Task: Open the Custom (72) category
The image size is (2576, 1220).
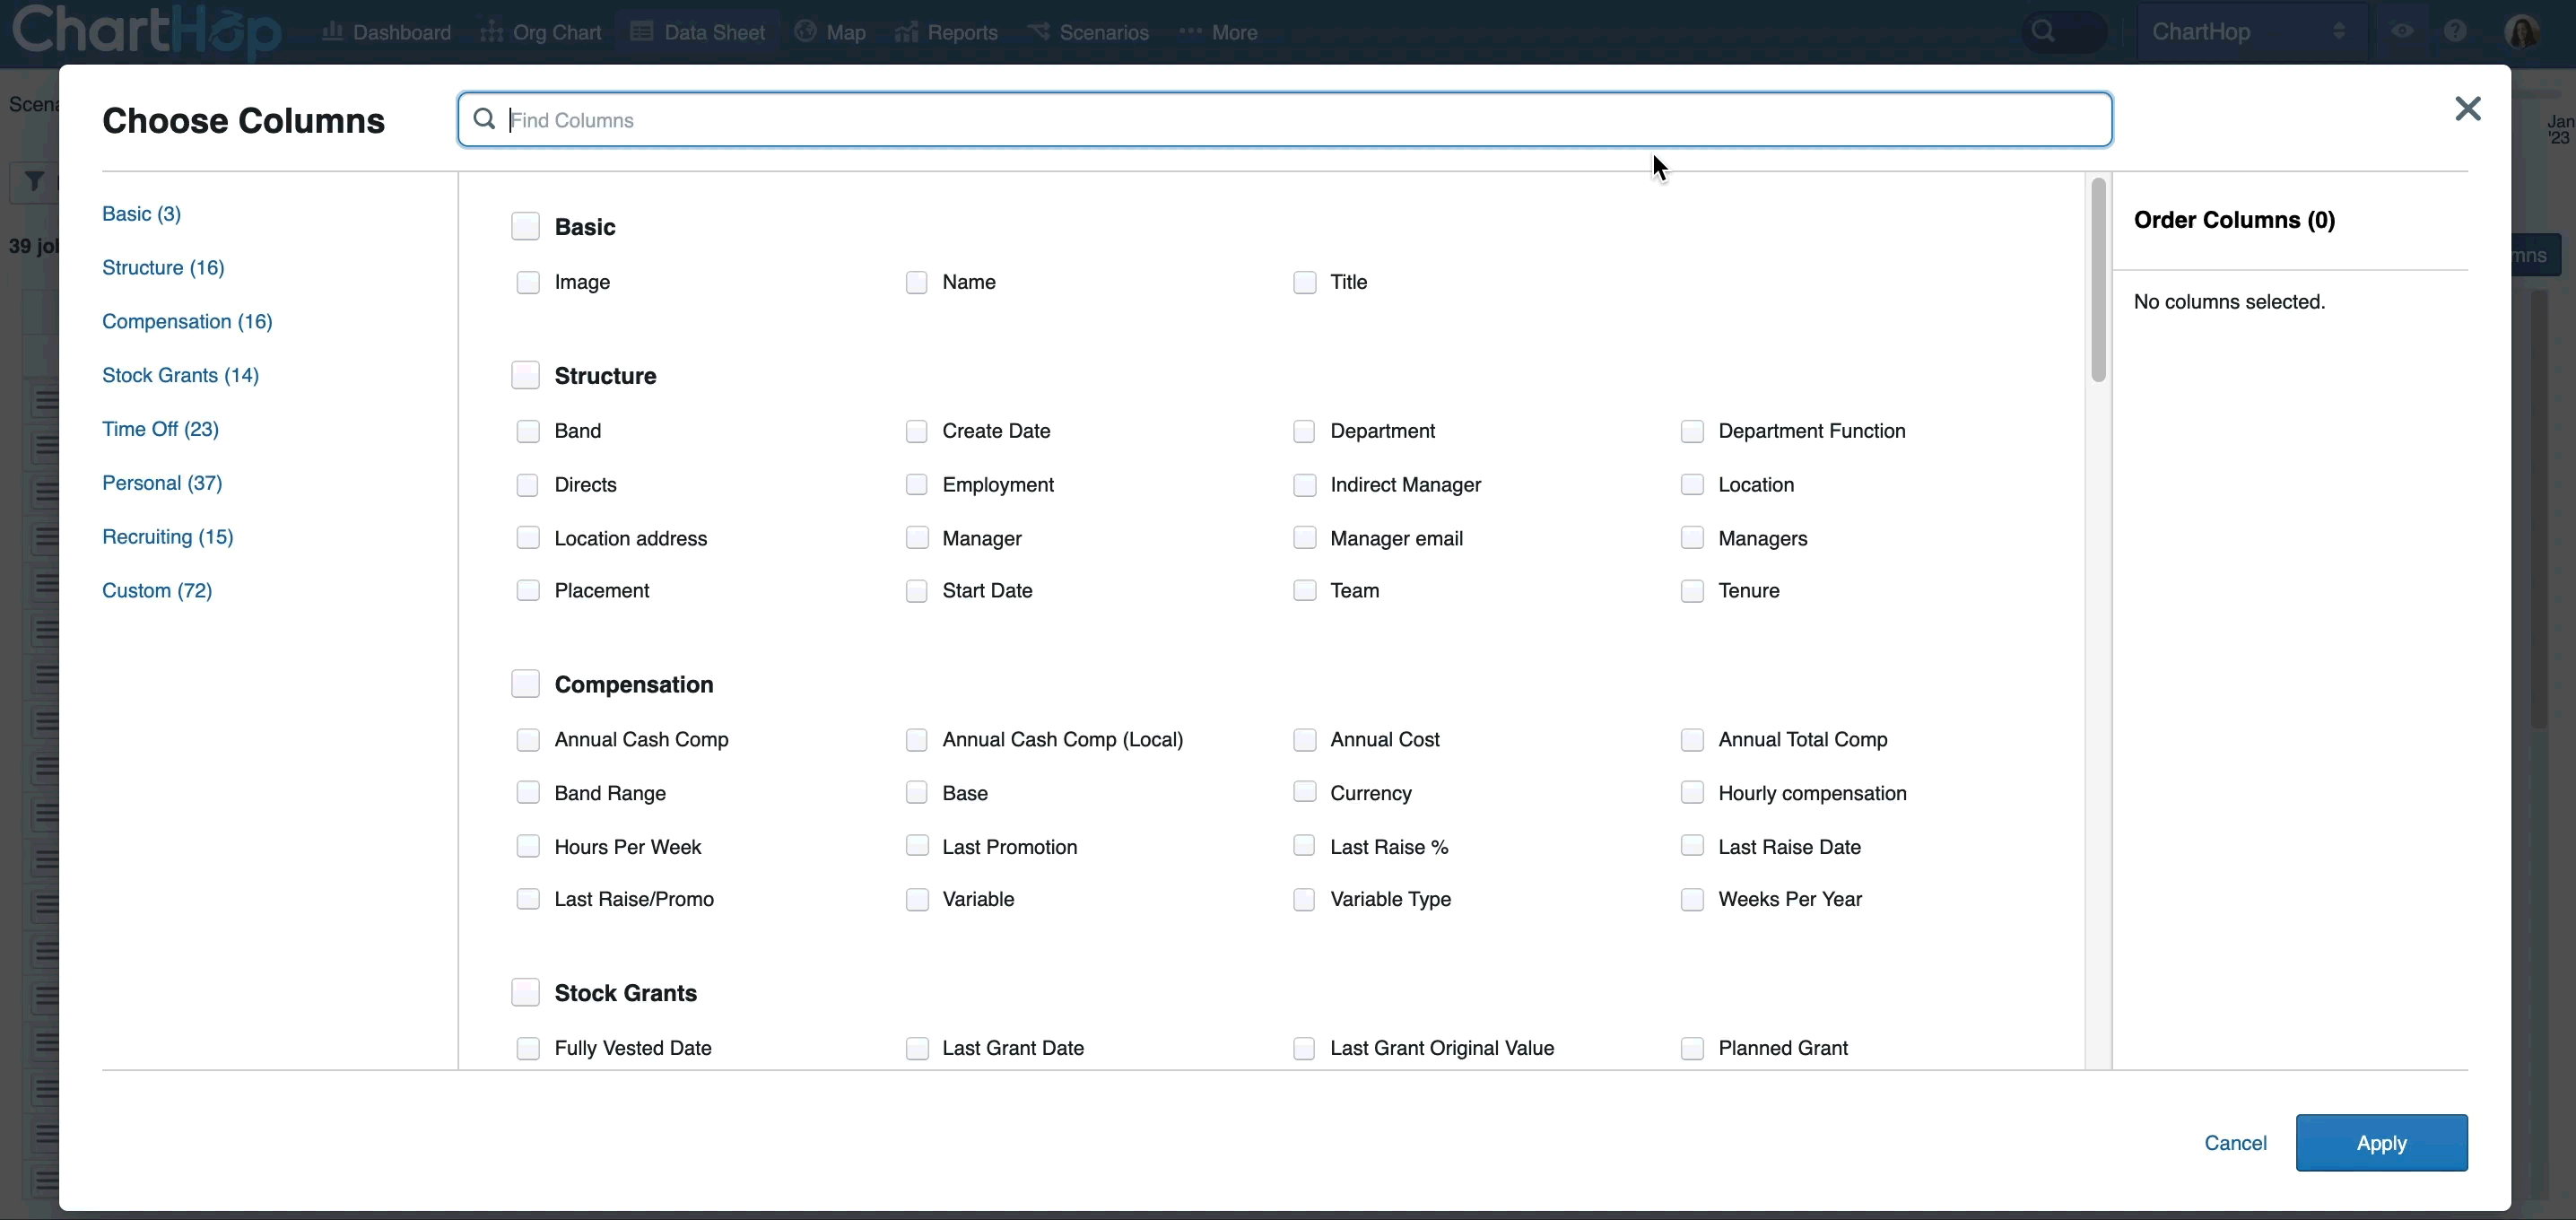Action: click(157, 590)
